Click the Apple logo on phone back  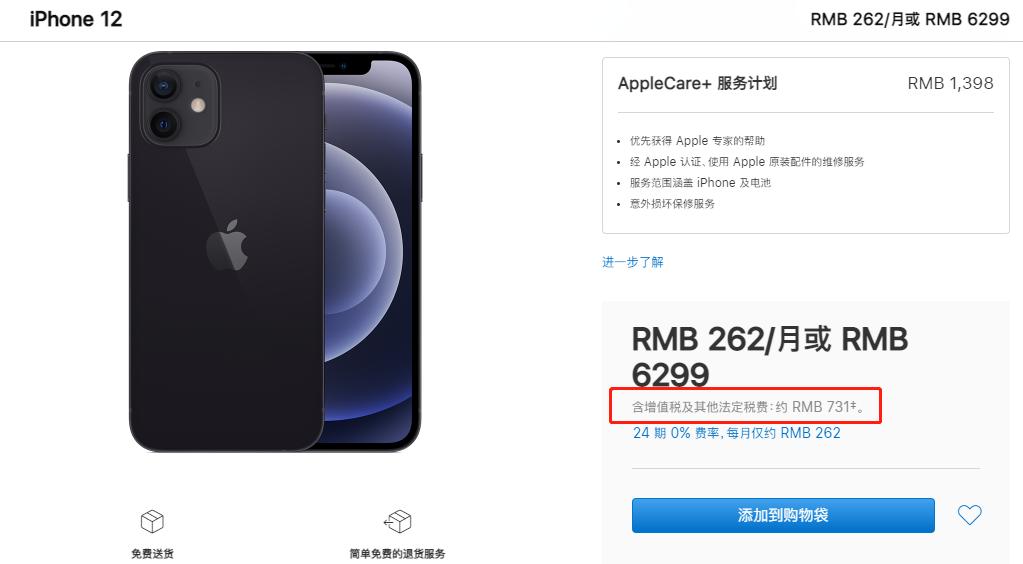227,245
